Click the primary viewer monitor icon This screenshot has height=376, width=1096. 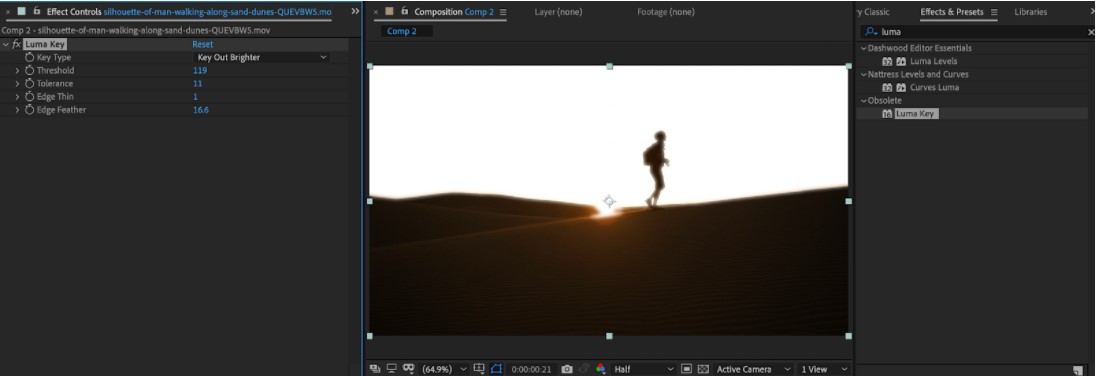click(391, 369)
